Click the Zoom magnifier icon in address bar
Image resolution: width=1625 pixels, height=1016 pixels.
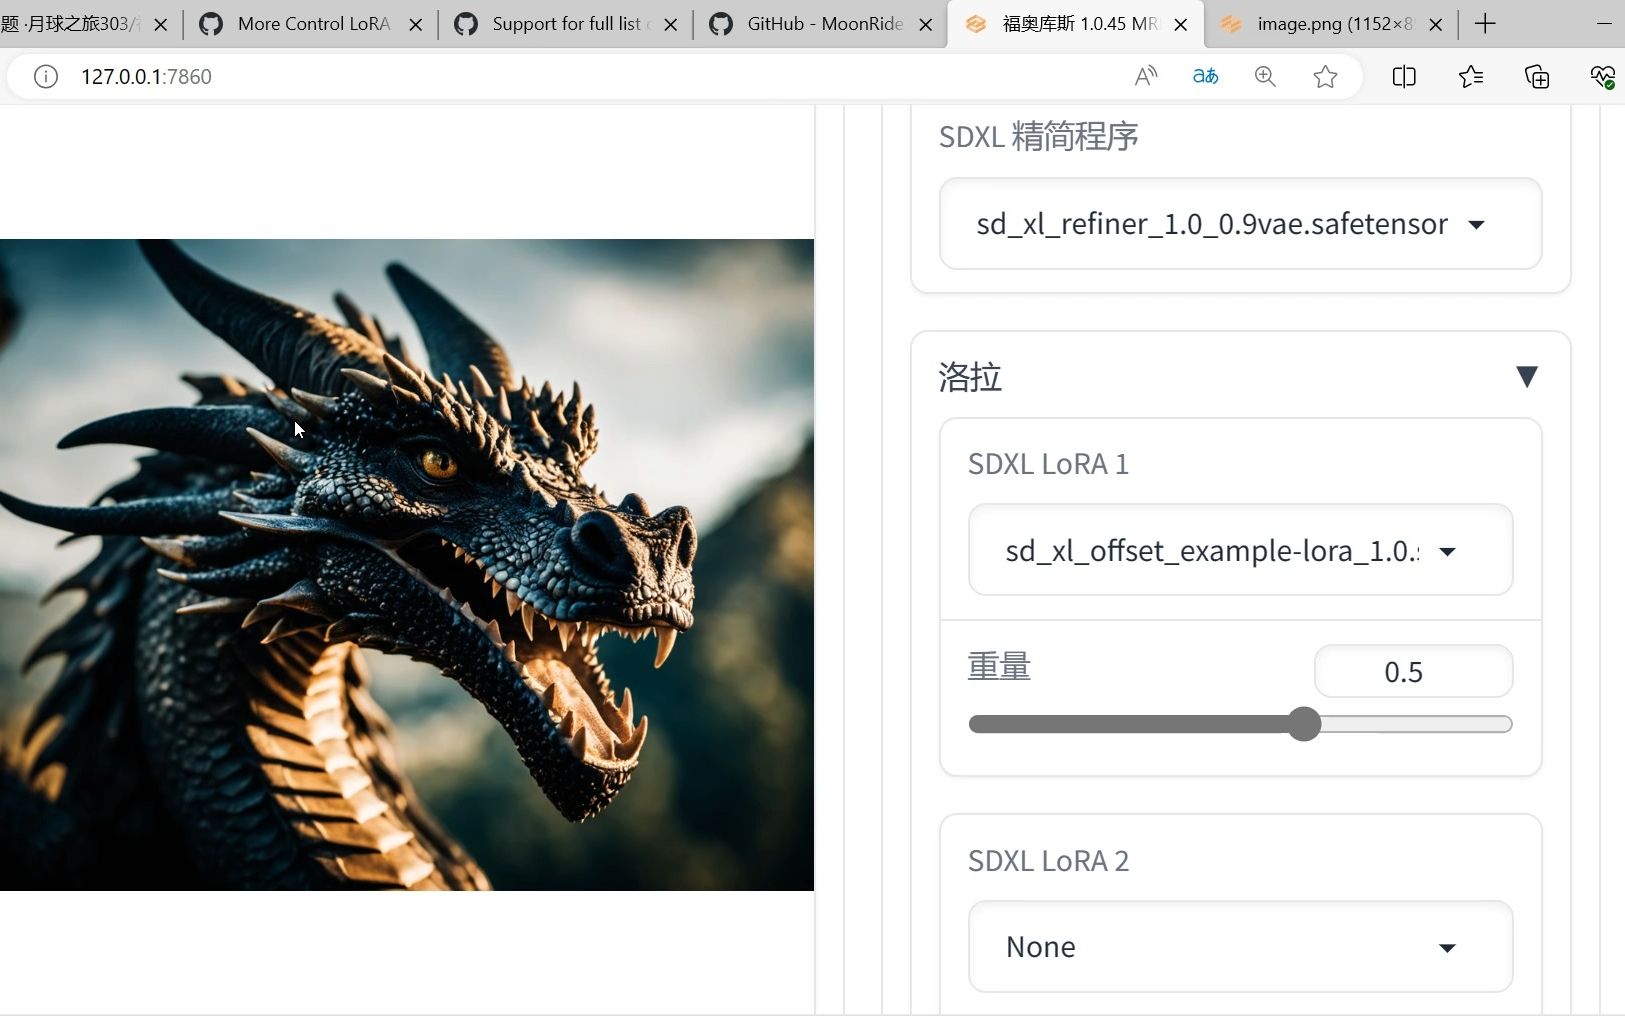(x=1265, y=76)
